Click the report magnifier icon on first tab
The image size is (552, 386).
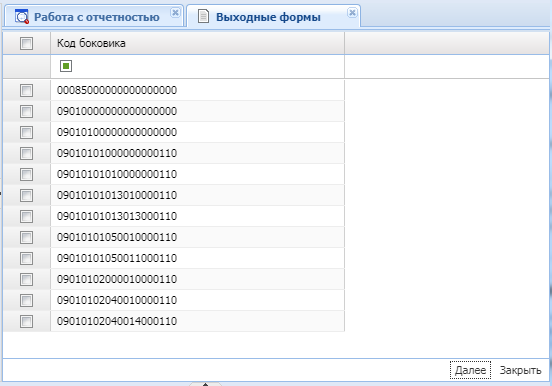pyautogui.click(x=22, y=17)
